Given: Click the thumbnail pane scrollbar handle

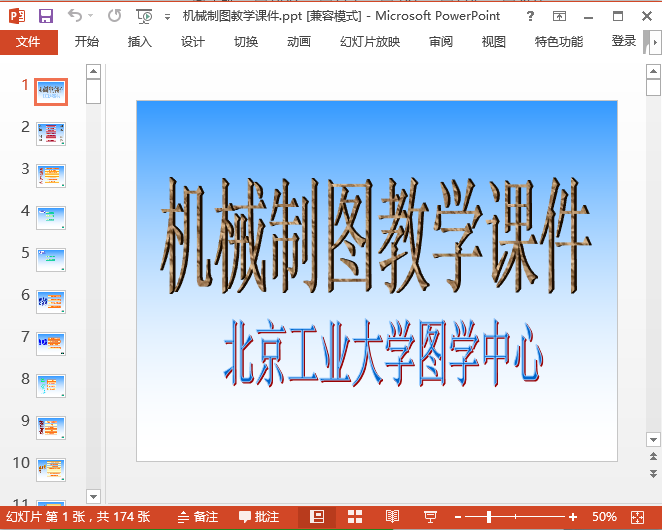Looking at the screenshot, I should click(93, 92).
